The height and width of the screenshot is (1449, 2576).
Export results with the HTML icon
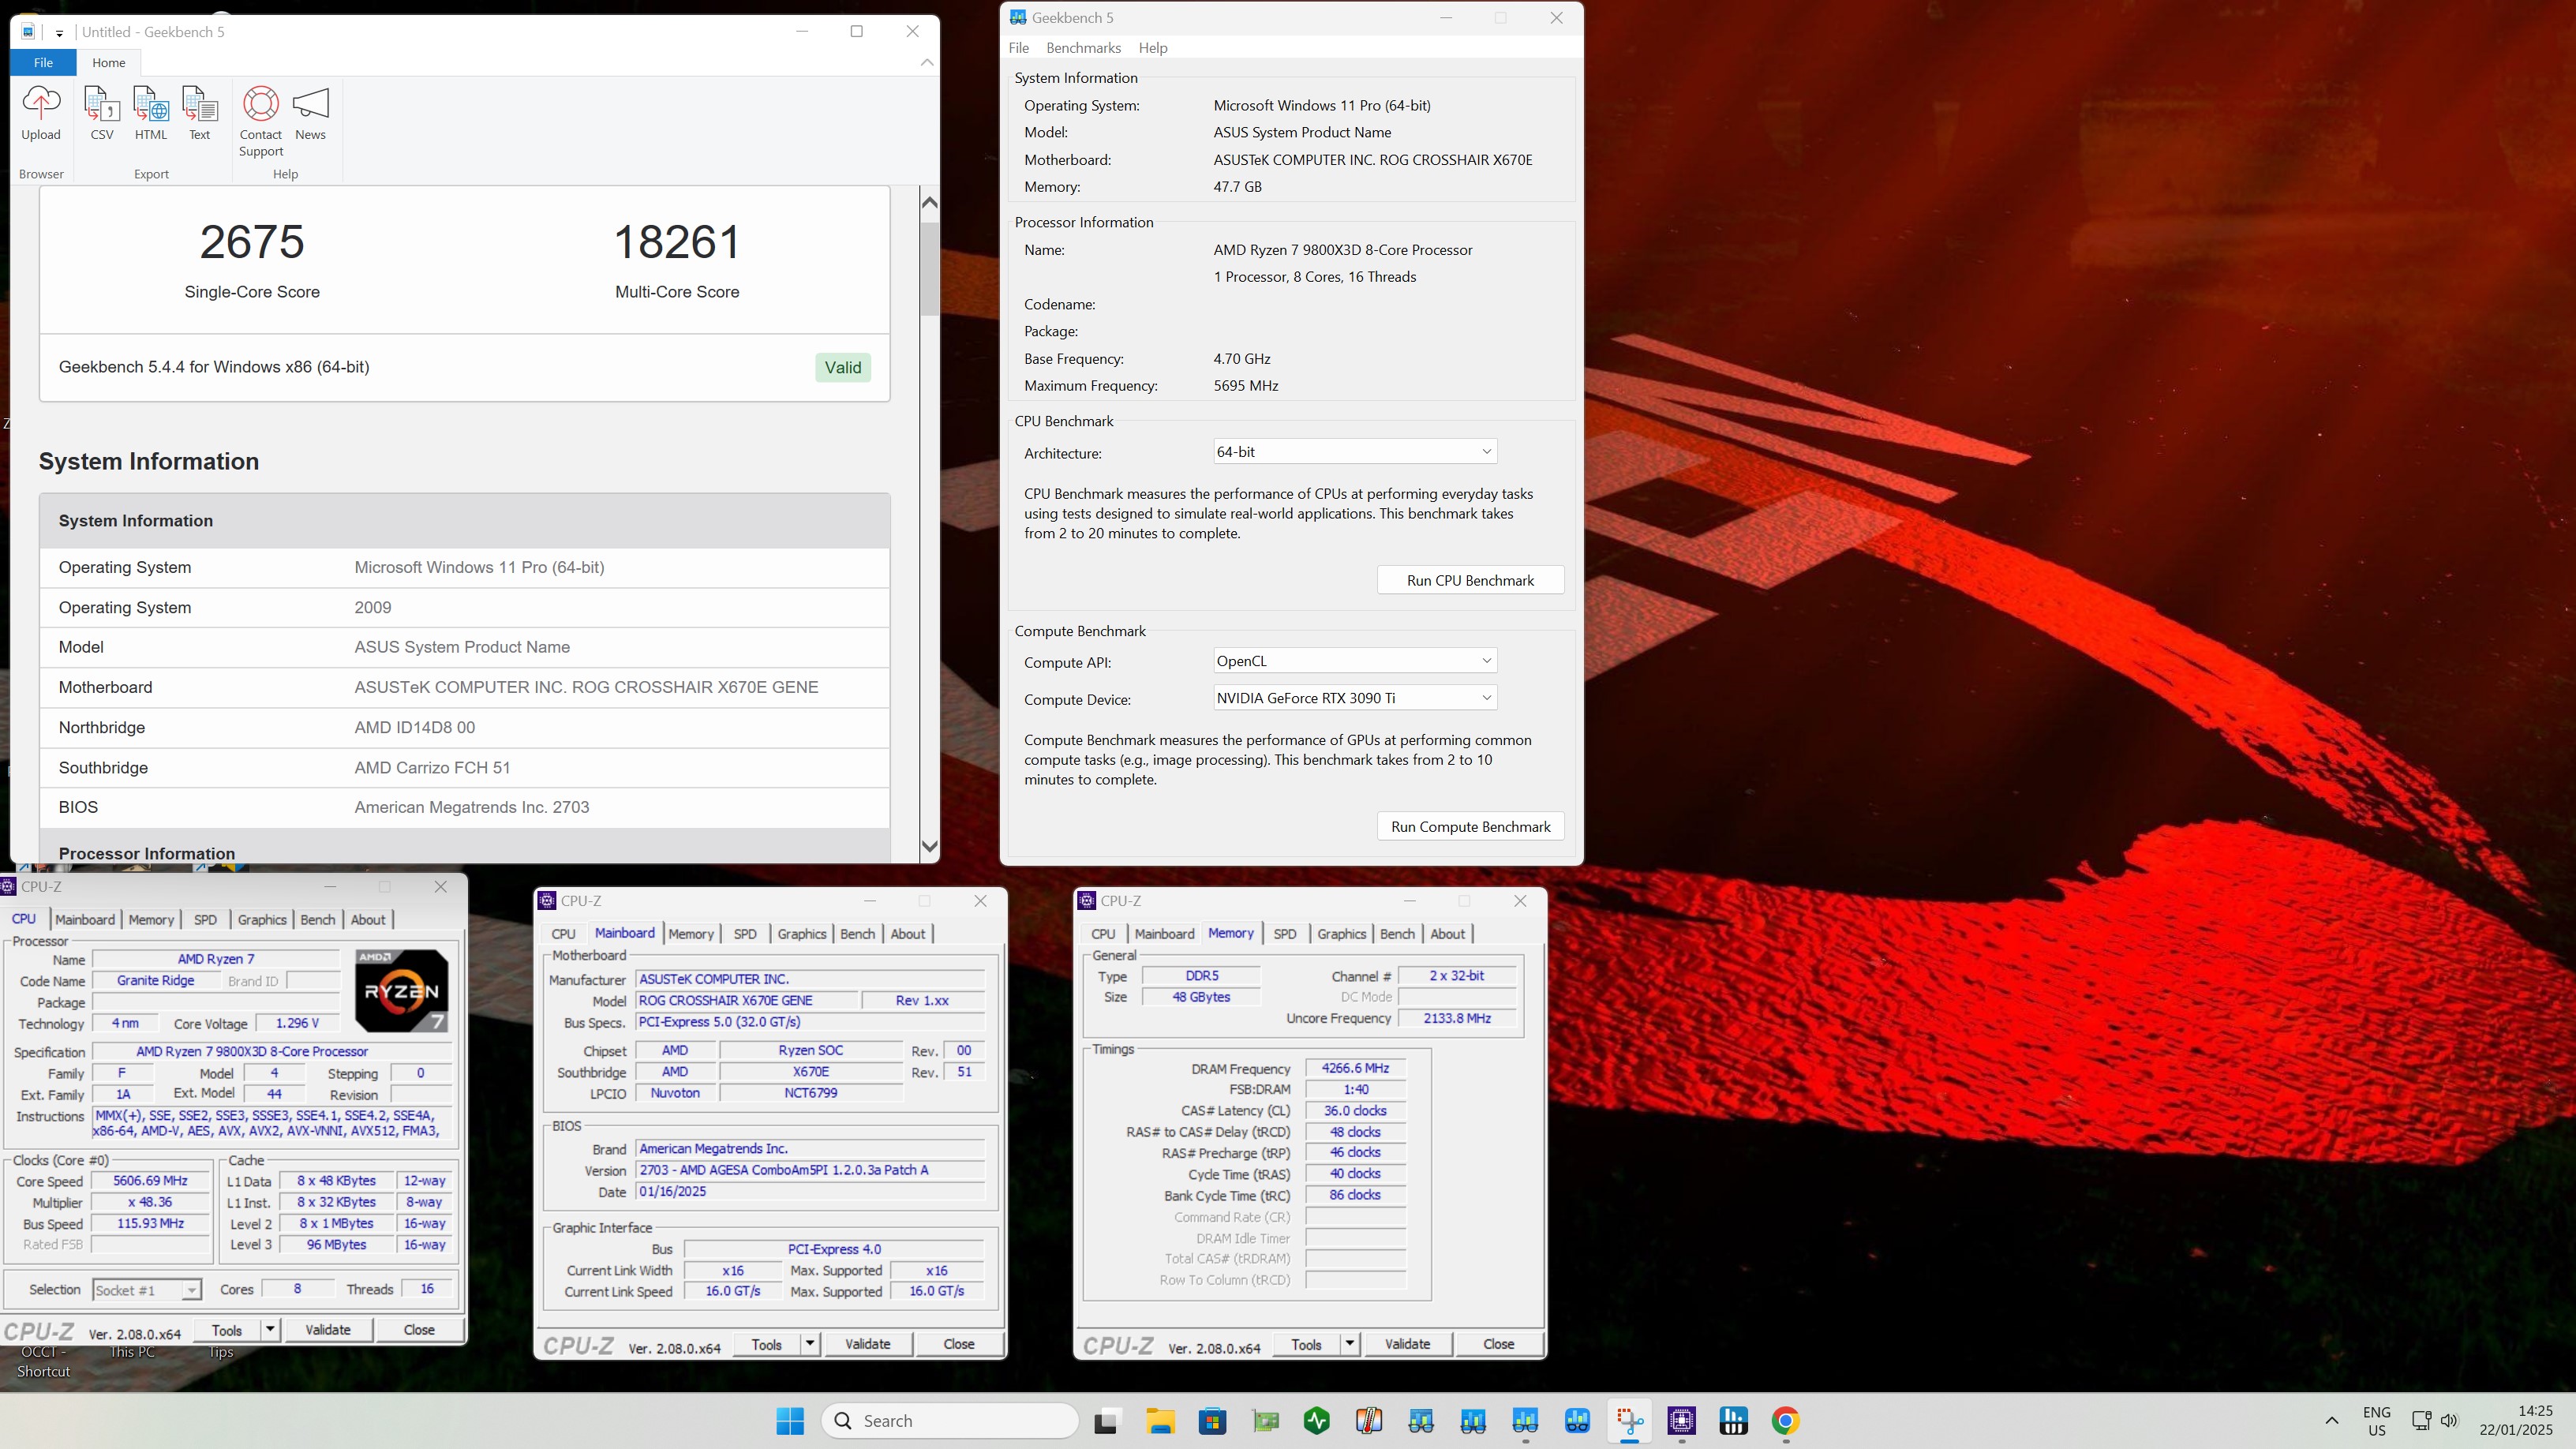pos(151,103)
